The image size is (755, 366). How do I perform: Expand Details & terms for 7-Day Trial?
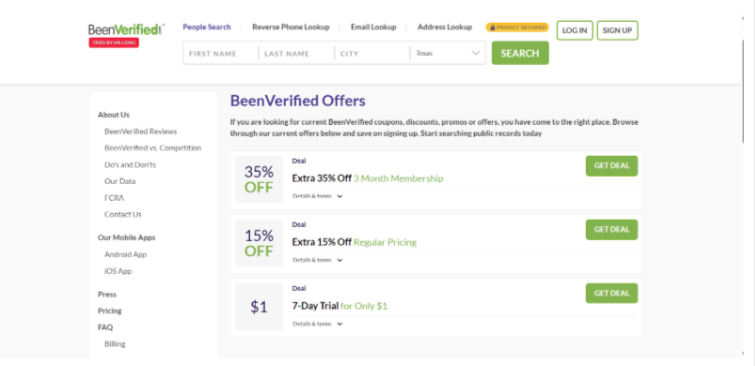317,324
